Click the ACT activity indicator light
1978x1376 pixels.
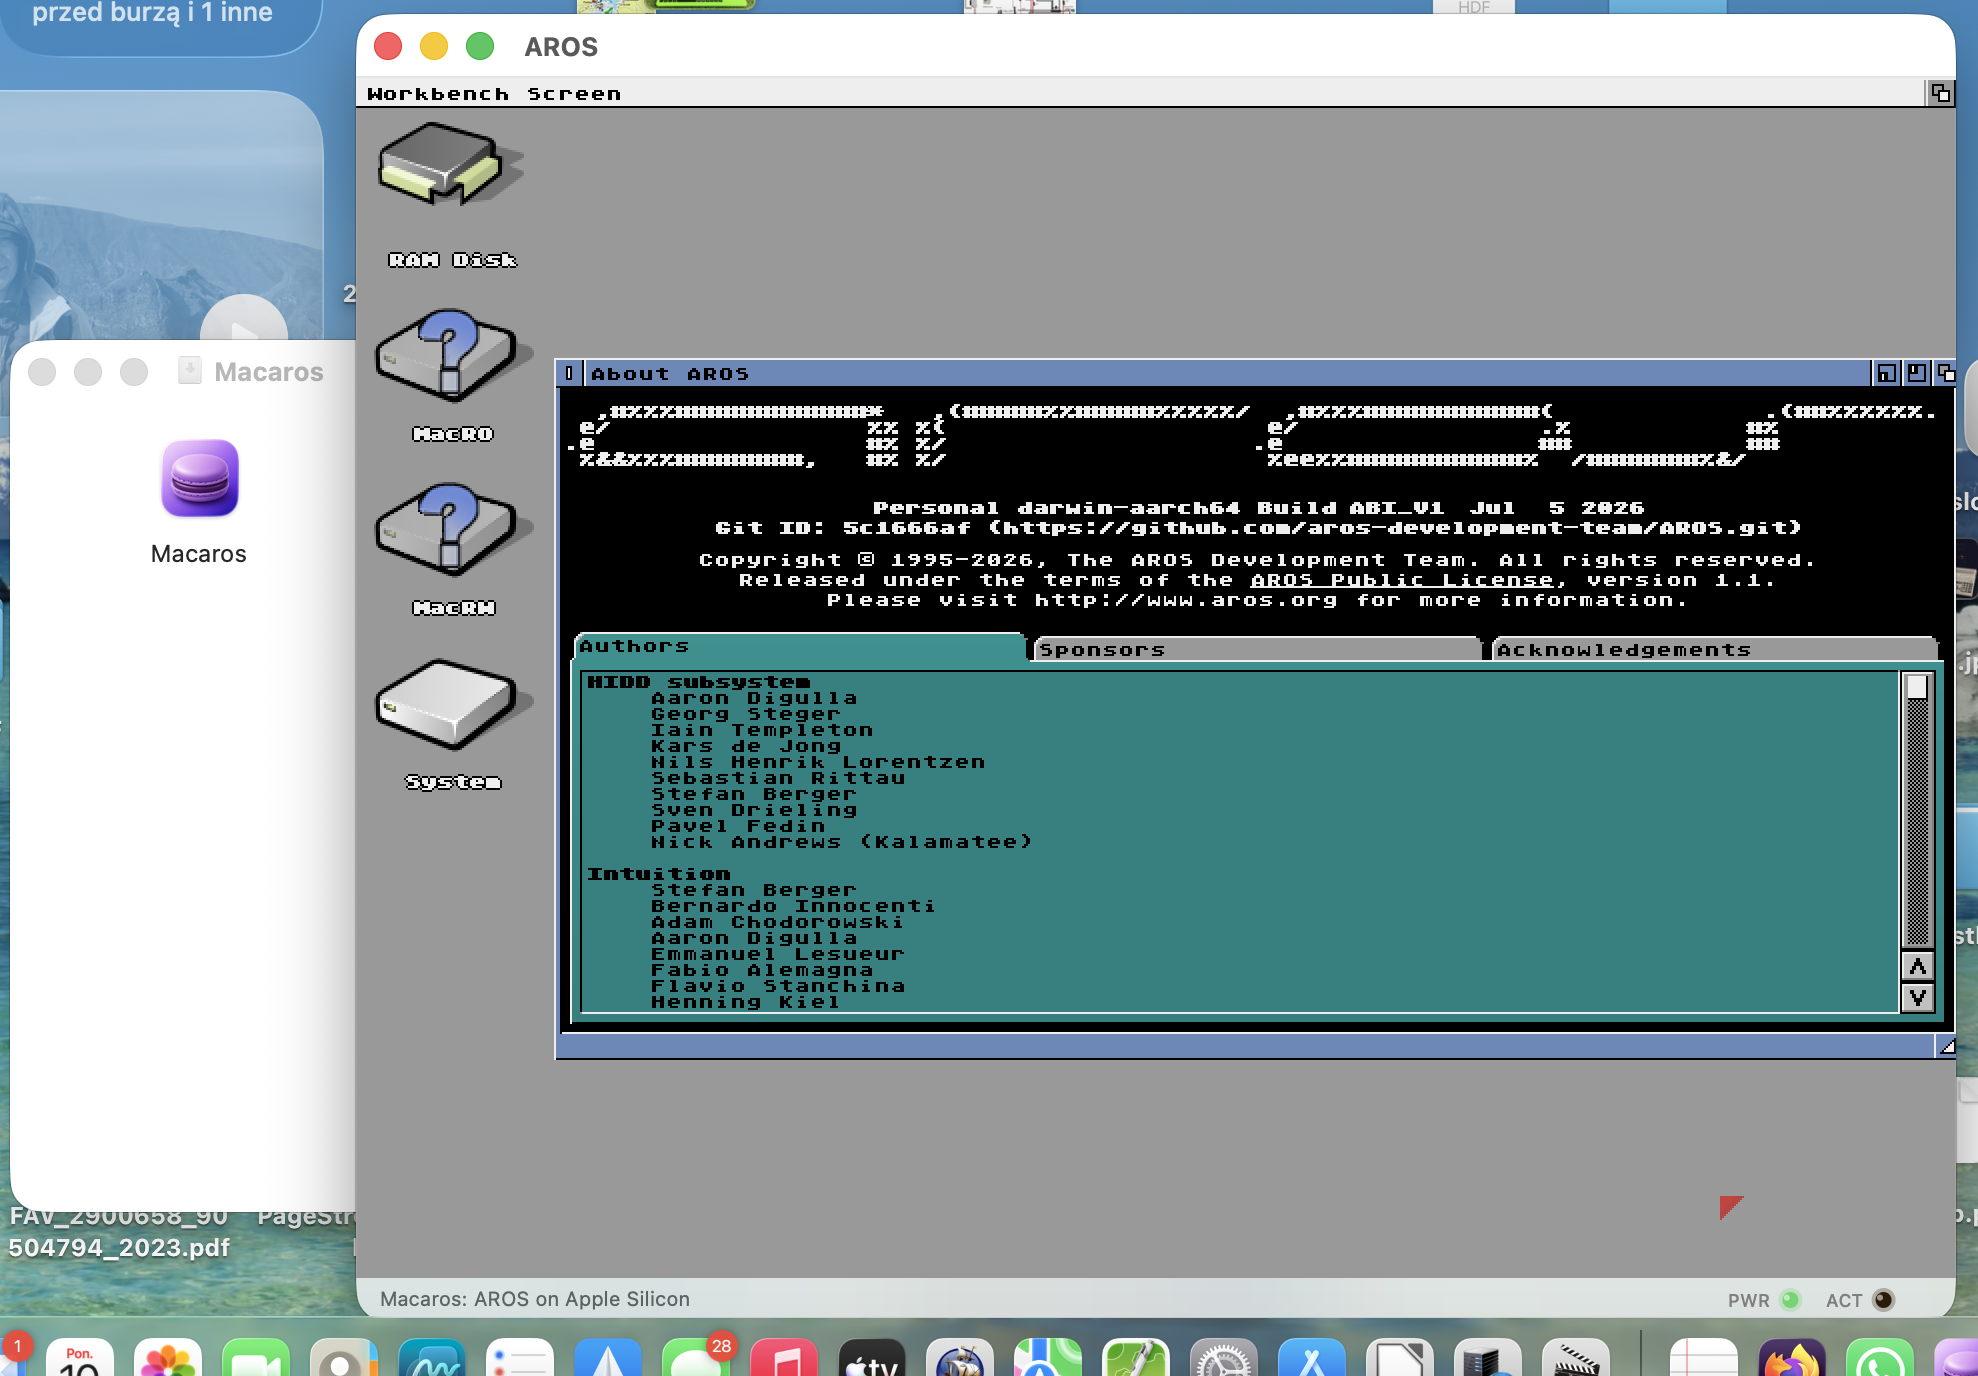pyautogui.click(x=1883, y=1300)
